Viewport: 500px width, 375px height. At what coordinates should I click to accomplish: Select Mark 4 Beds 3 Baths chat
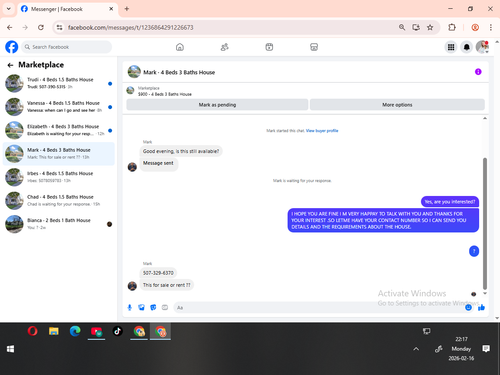tap(59, 154)
